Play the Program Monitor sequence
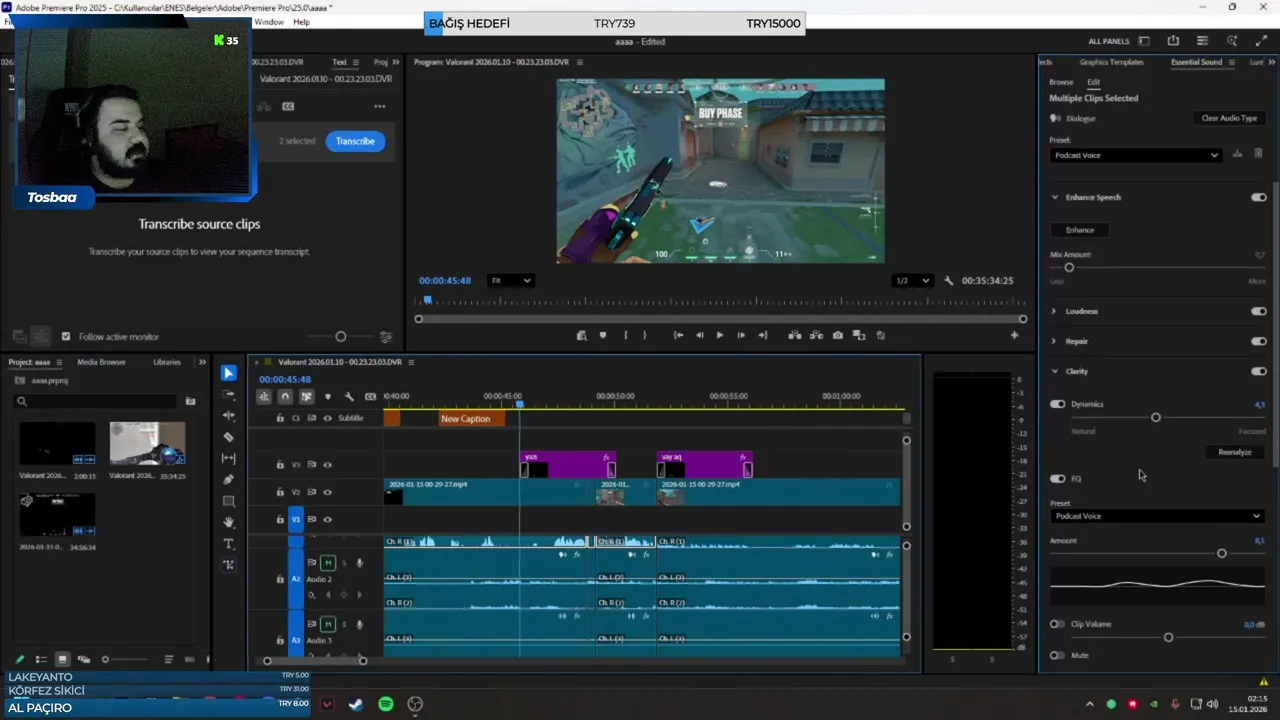 tap(720, 335)
